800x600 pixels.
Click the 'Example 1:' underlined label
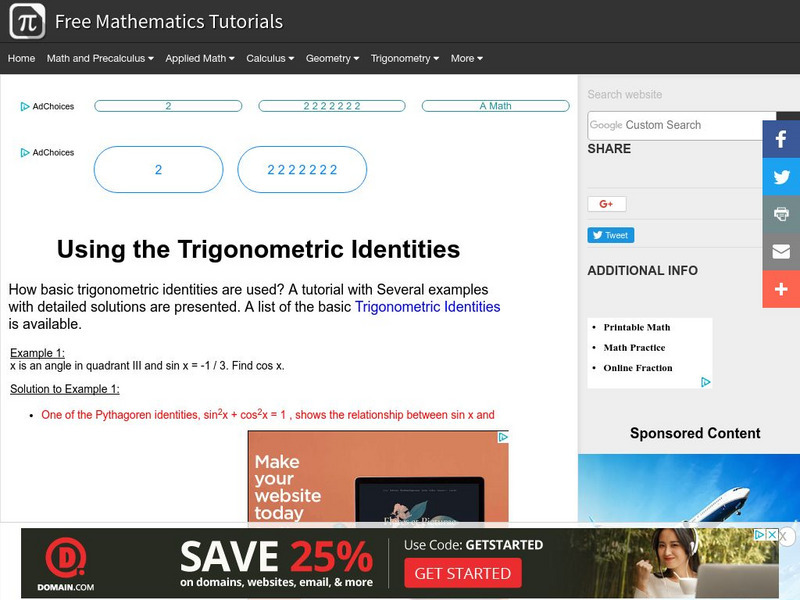point(37,353)
